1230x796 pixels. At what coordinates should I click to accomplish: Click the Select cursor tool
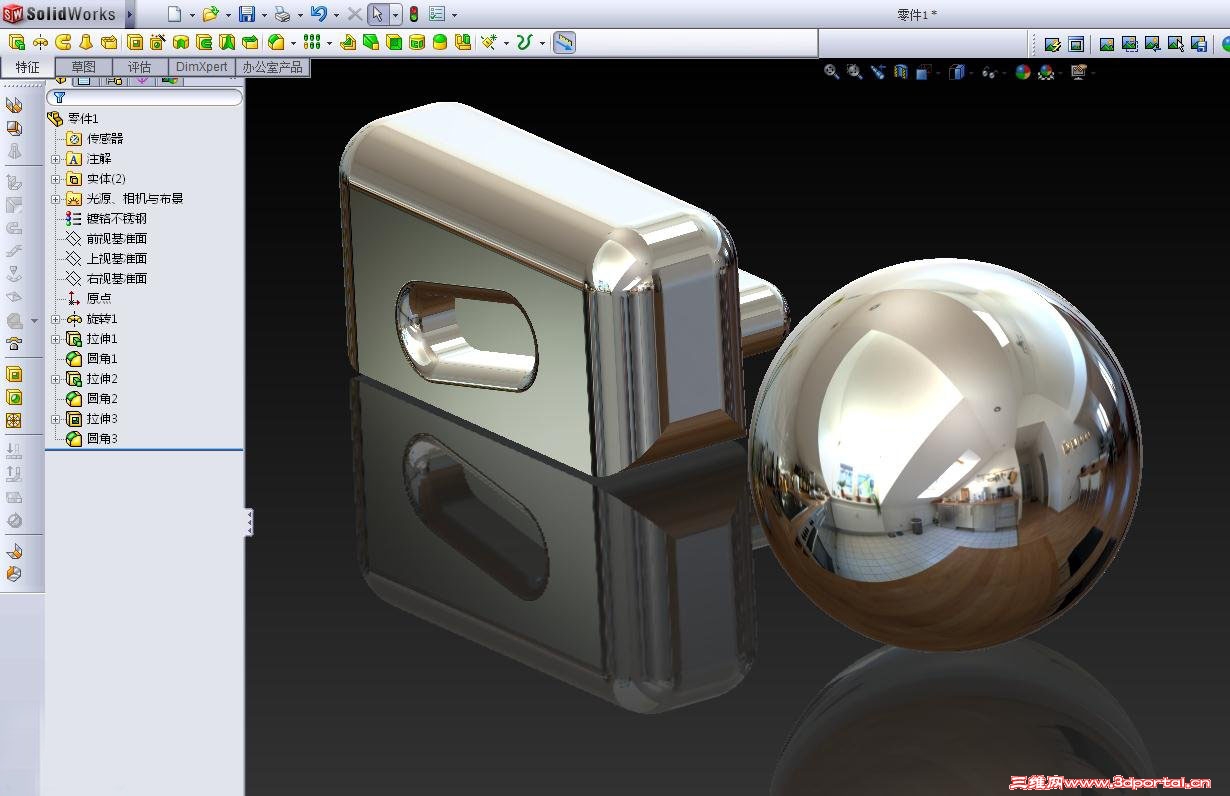pos(377,14)
